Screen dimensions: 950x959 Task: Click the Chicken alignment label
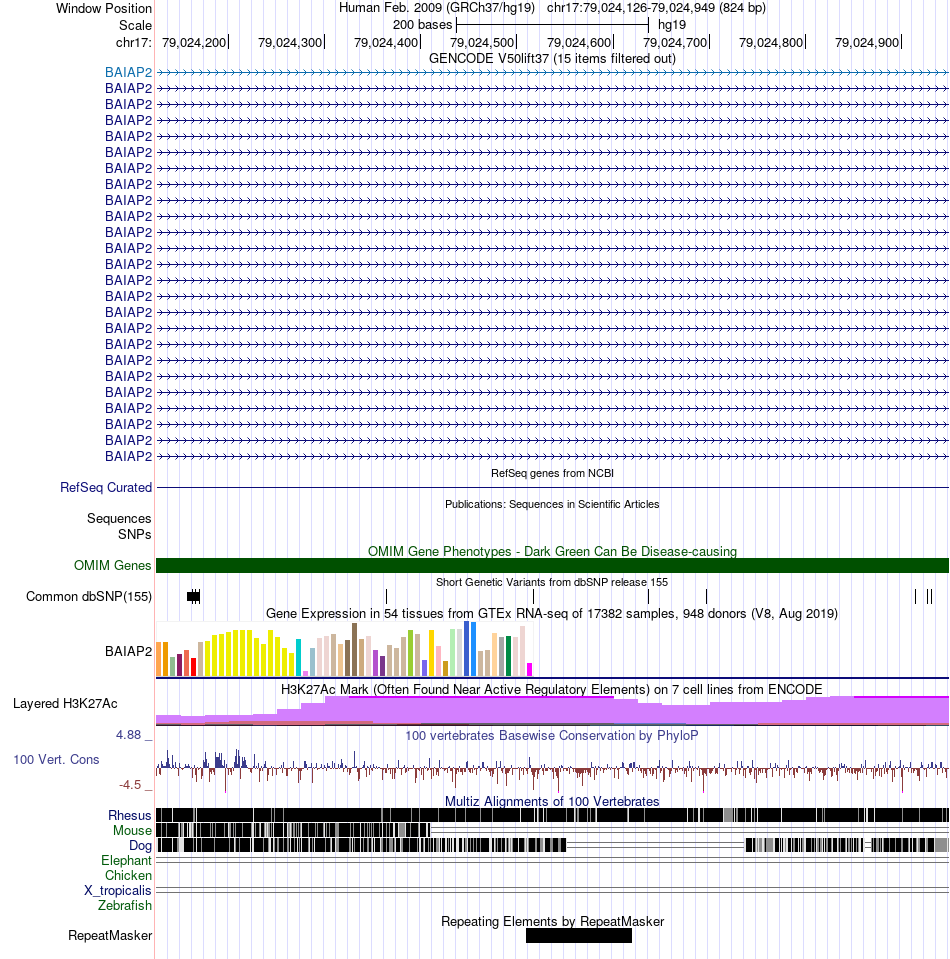click(128, 876)
